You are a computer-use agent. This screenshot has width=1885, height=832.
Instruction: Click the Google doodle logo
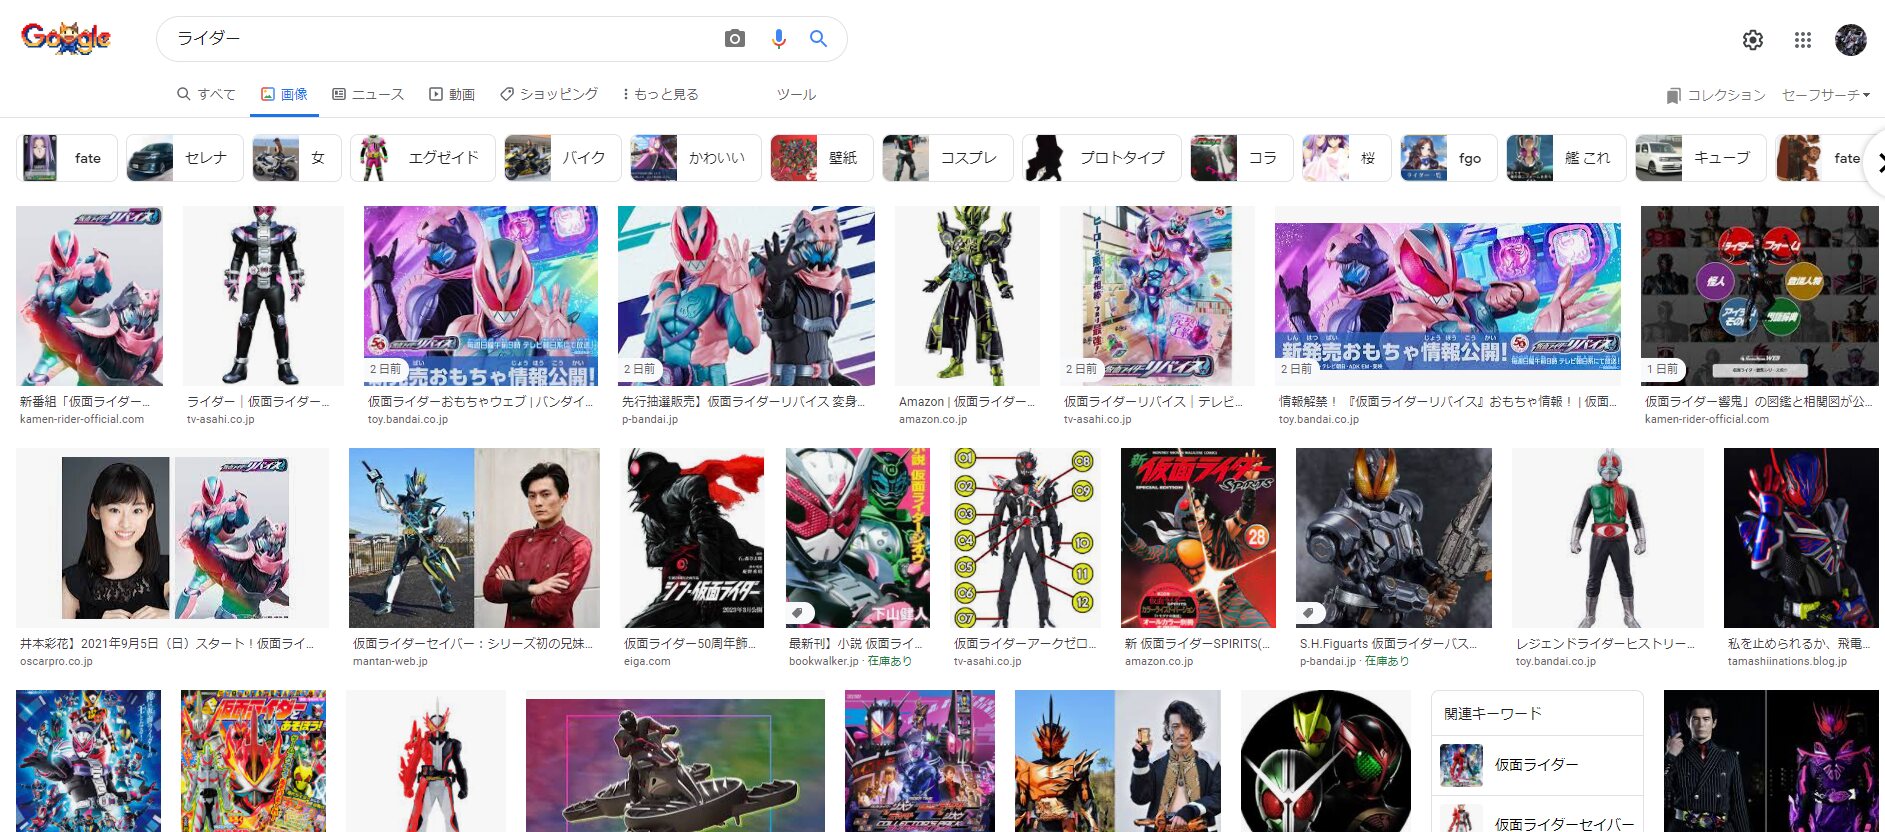66,39
